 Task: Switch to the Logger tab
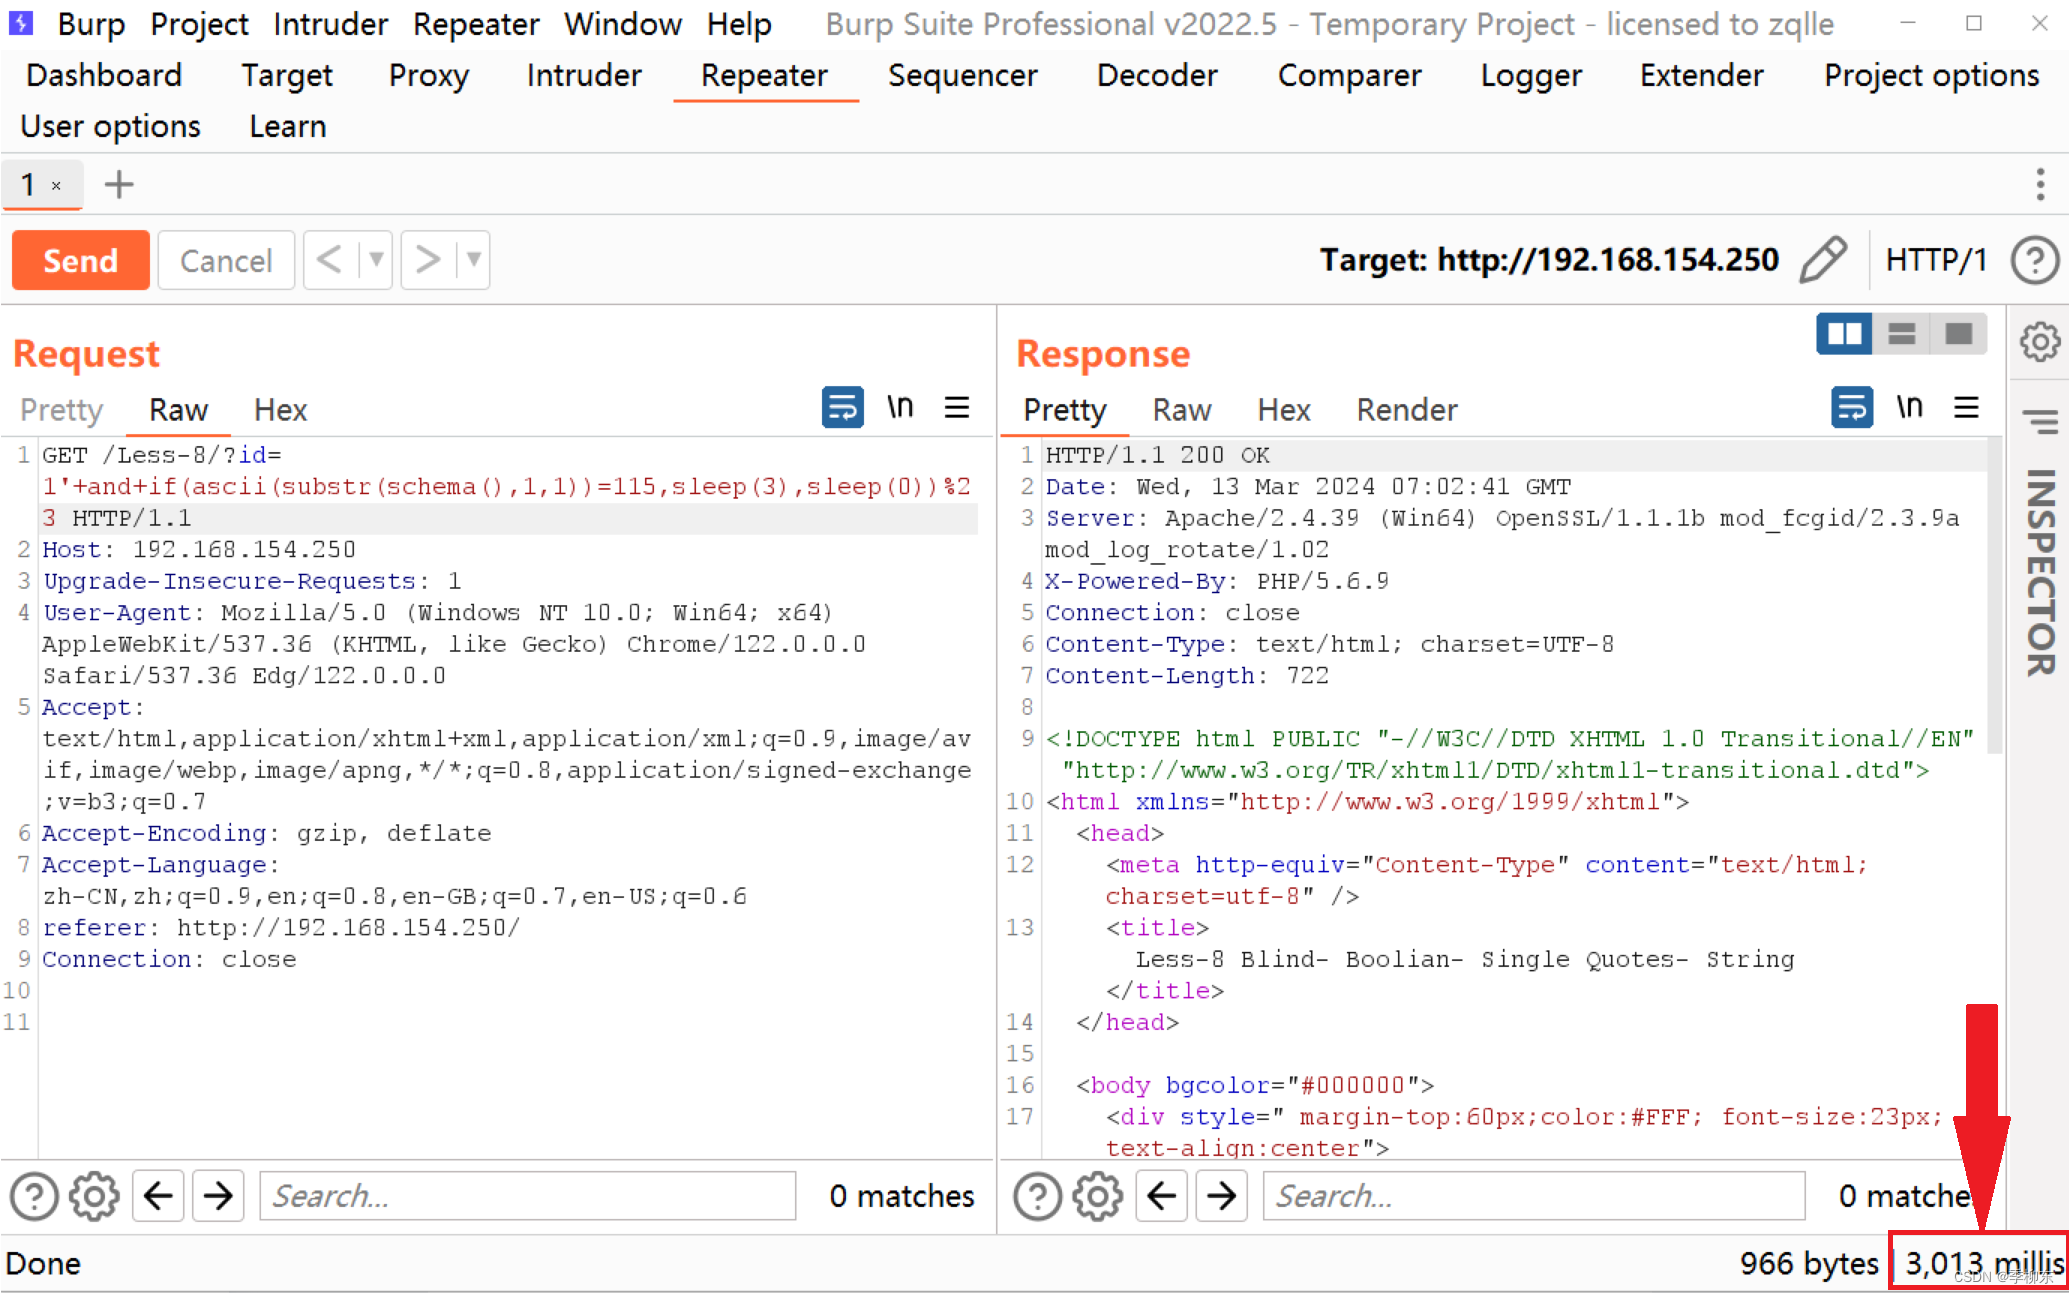pyautogui.click(x=1531, y=76)
